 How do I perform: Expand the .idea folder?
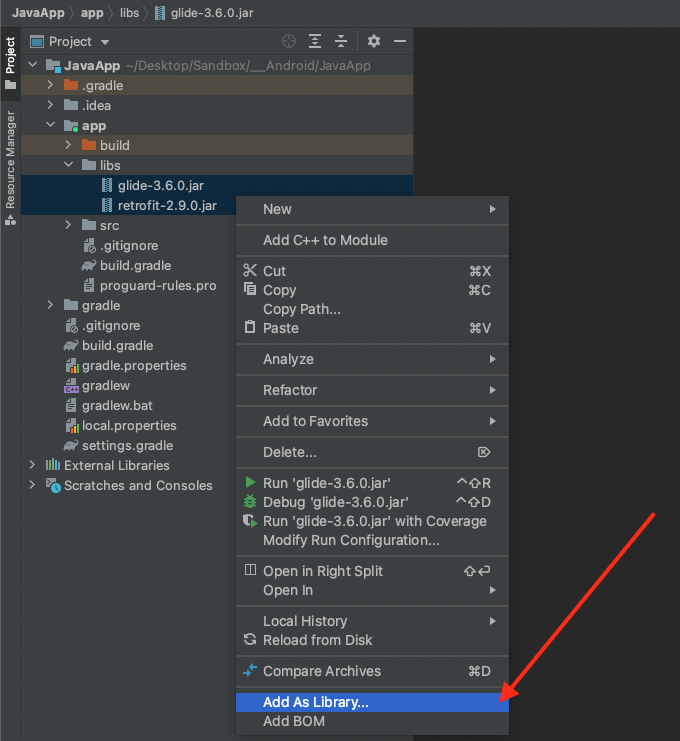point(51,105)
